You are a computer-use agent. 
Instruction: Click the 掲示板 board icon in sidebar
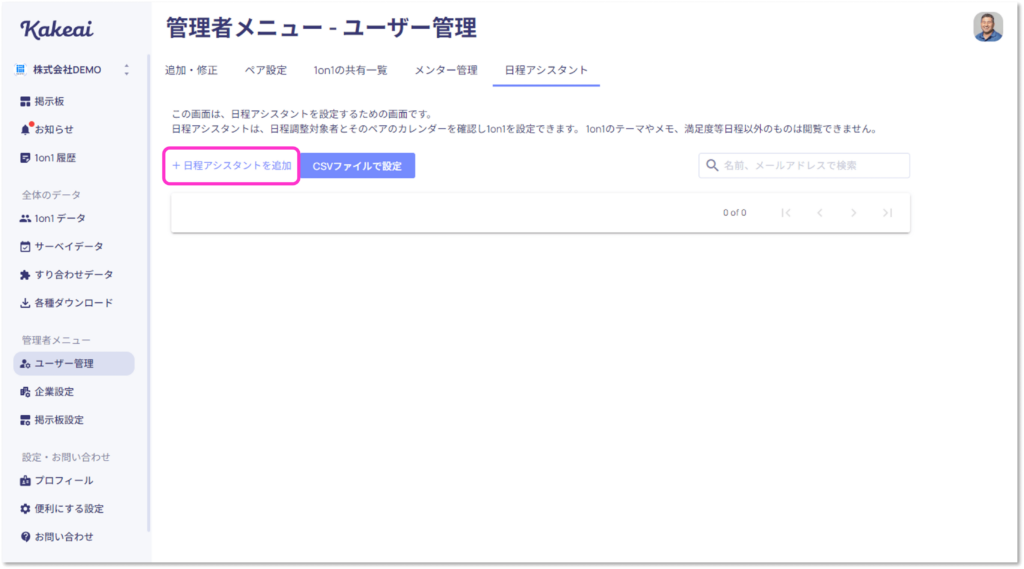click(x=25, y=101)
